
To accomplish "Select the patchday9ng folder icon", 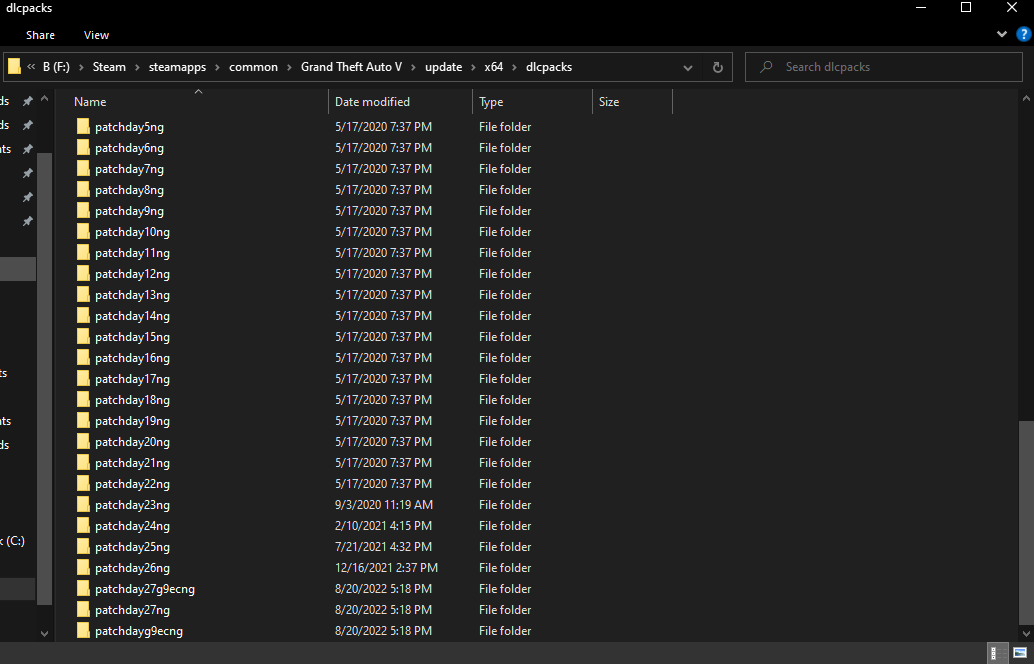I will [83, 211].
